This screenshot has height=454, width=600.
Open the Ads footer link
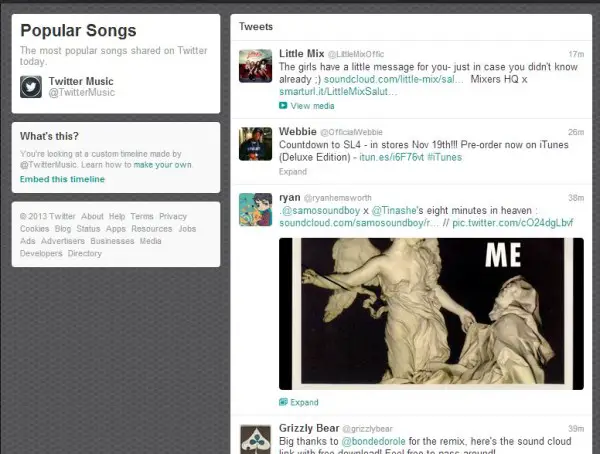[28, 241]
